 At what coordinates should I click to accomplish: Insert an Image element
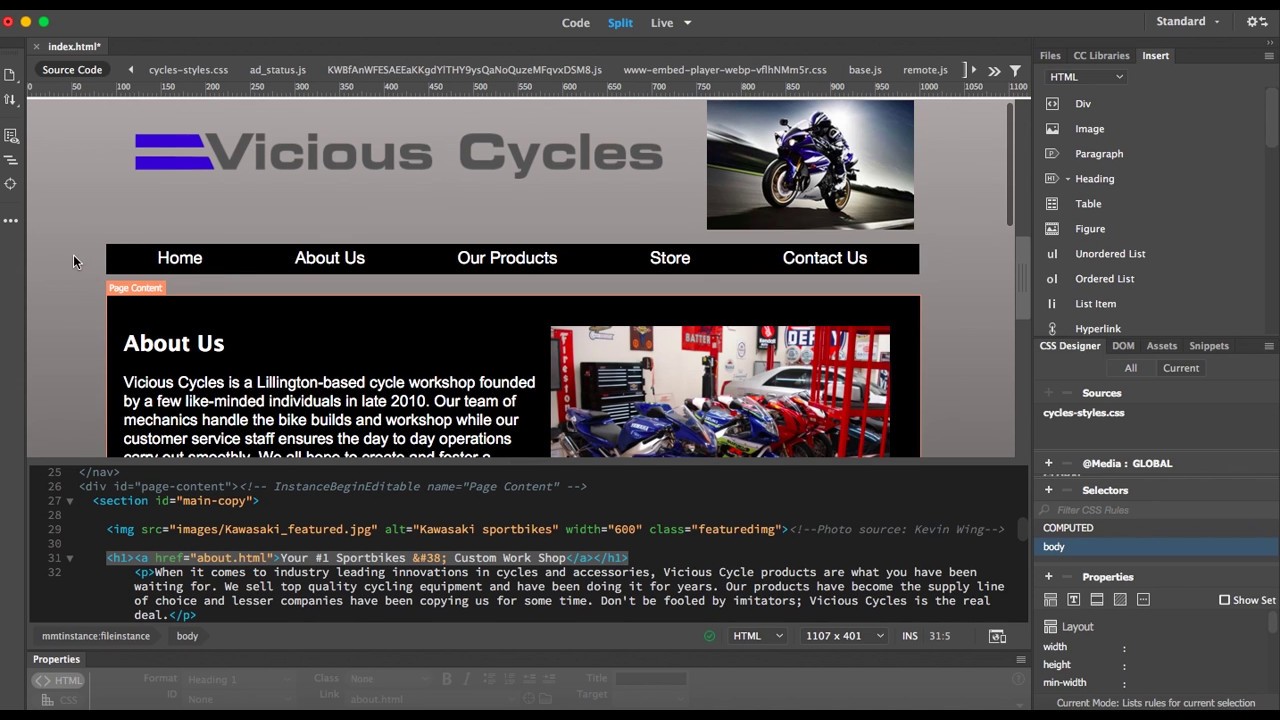pyautogui.click(x=1089, y=129)
